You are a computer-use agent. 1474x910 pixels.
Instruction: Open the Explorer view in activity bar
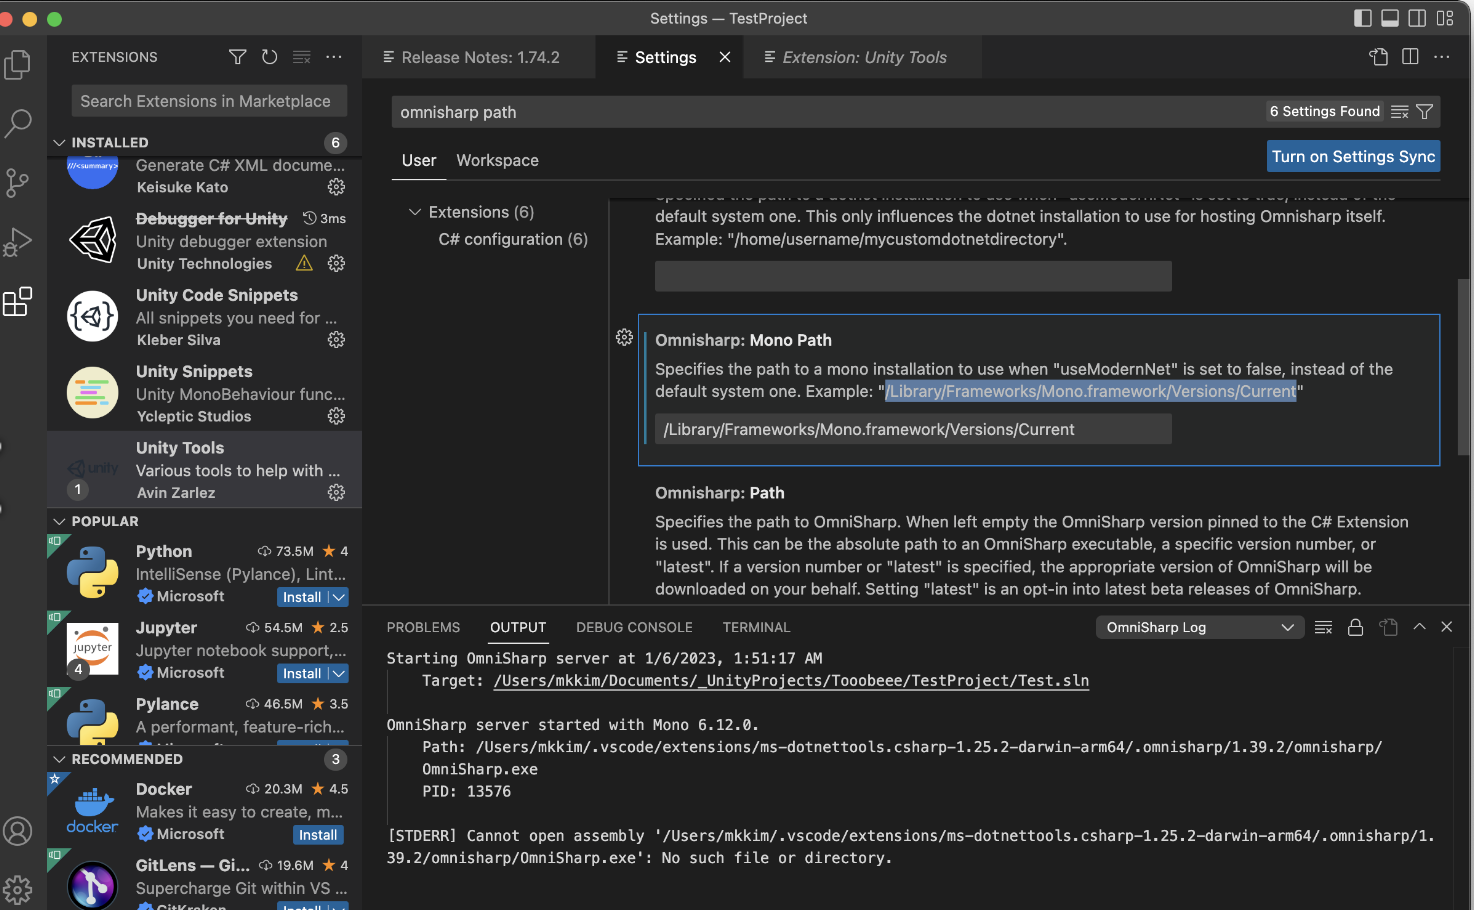click(18, 65)
